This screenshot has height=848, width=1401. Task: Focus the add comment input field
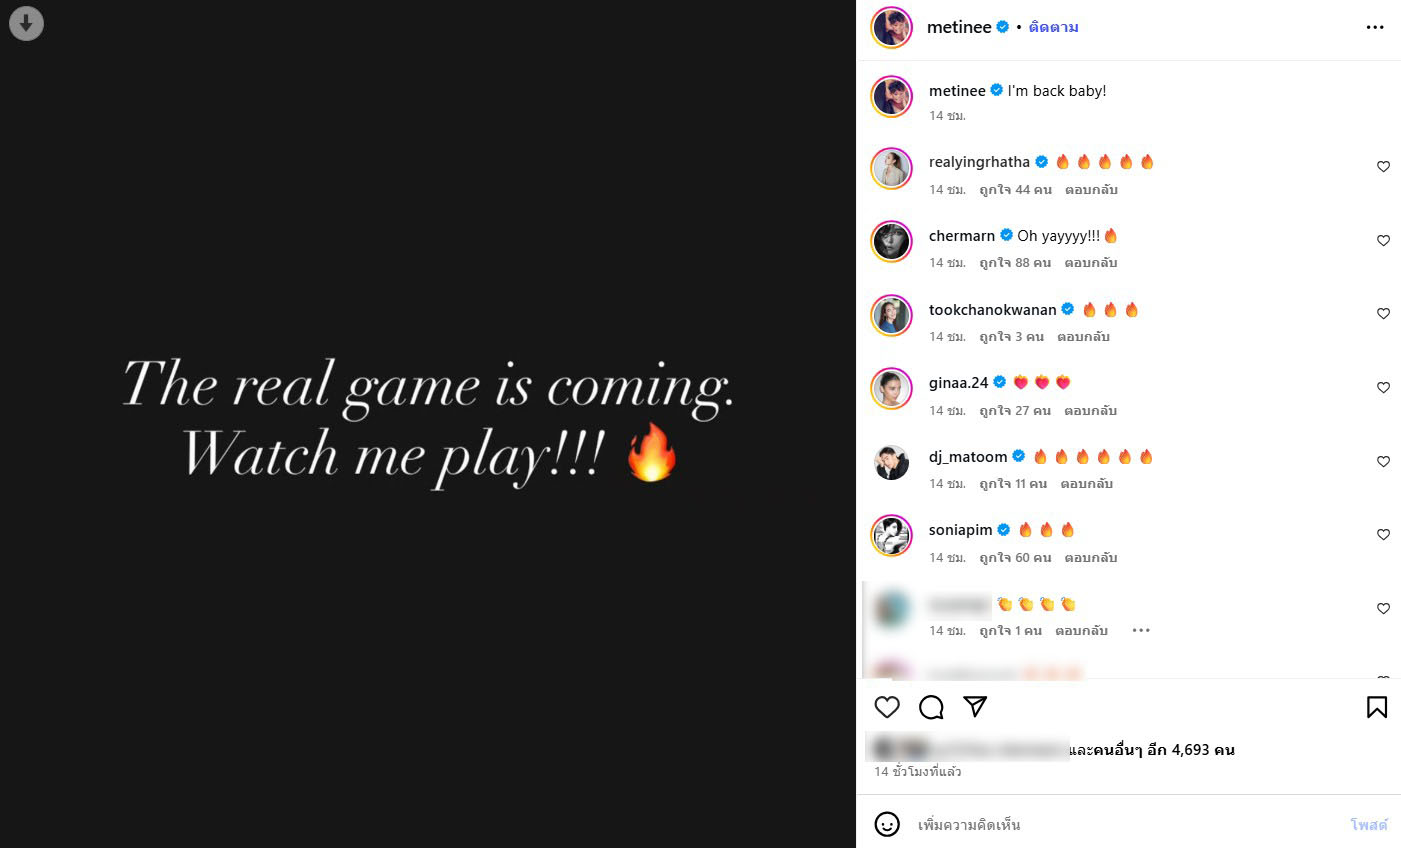[1125, 825]
